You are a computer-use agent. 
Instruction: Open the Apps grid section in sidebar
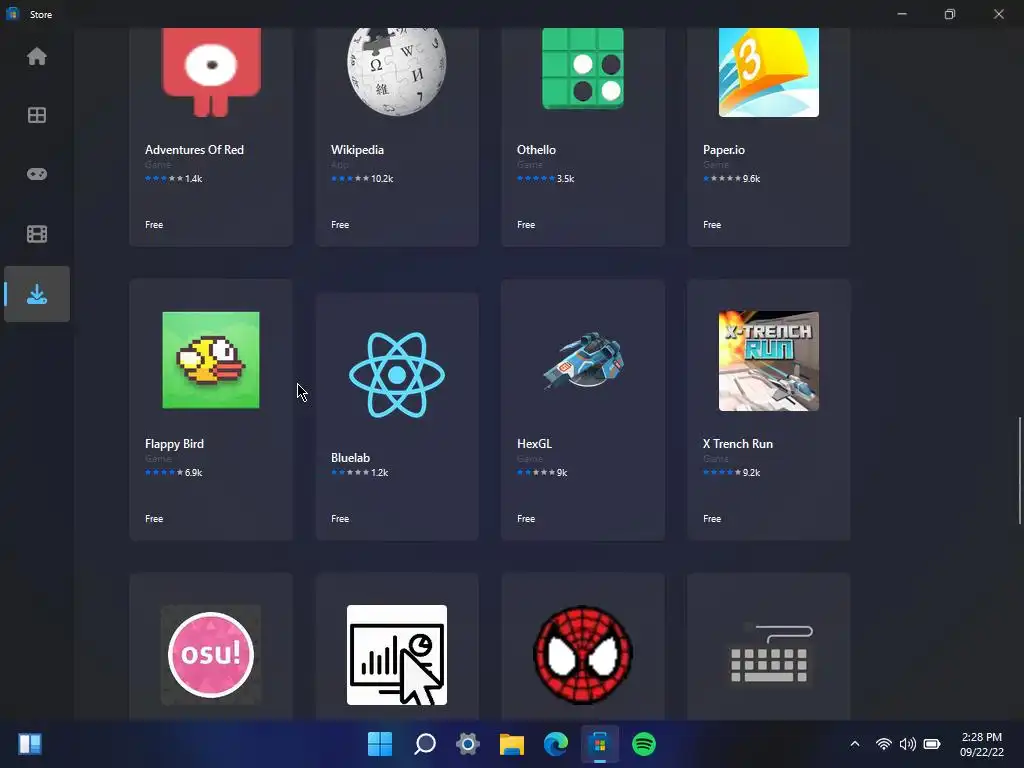pos(37,115)
